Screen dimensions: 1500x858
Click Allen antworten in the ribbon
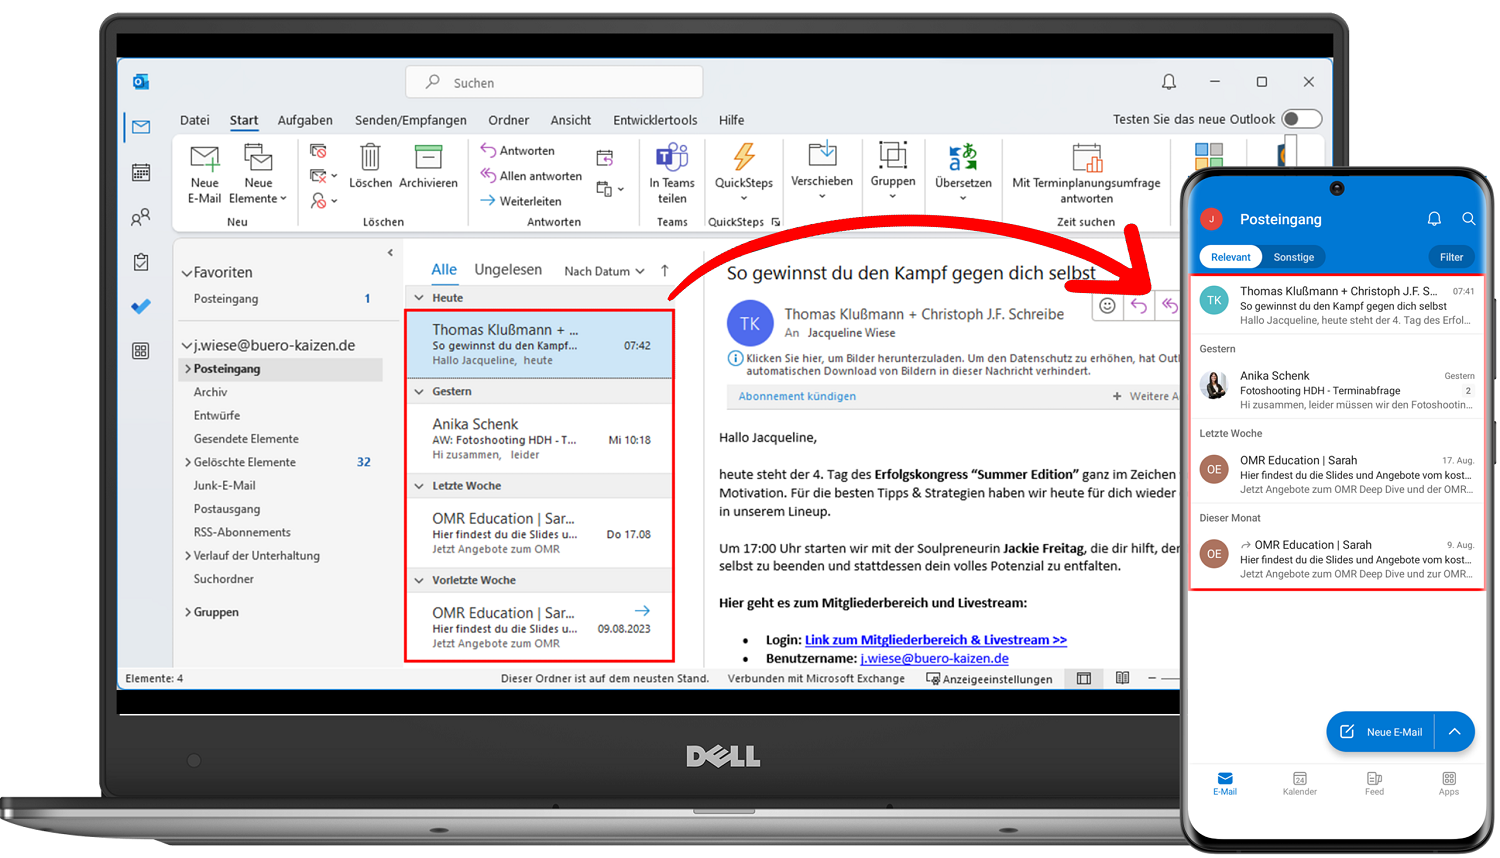[x=531, y=176]
